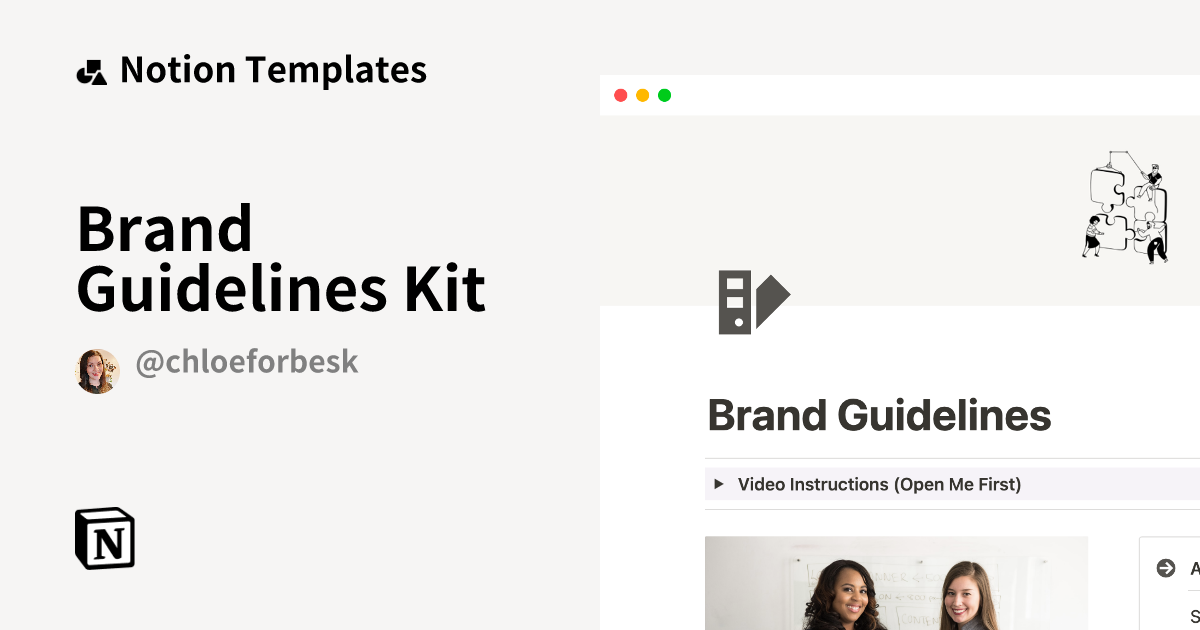The width and height of the screenshot is (1200, 630).
Task: Click the browser title bar
Action: pos(900,95)
